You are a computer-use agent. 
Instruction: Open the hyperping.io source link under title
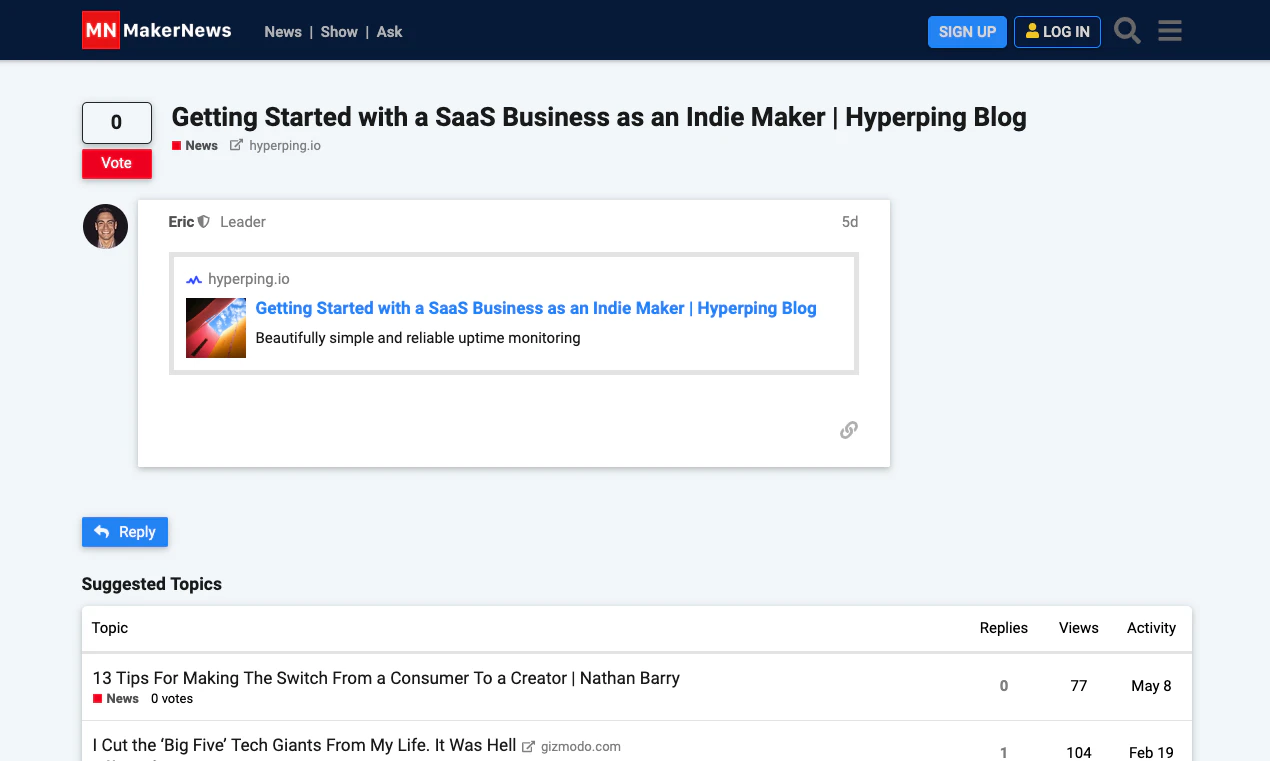(285, 146)
